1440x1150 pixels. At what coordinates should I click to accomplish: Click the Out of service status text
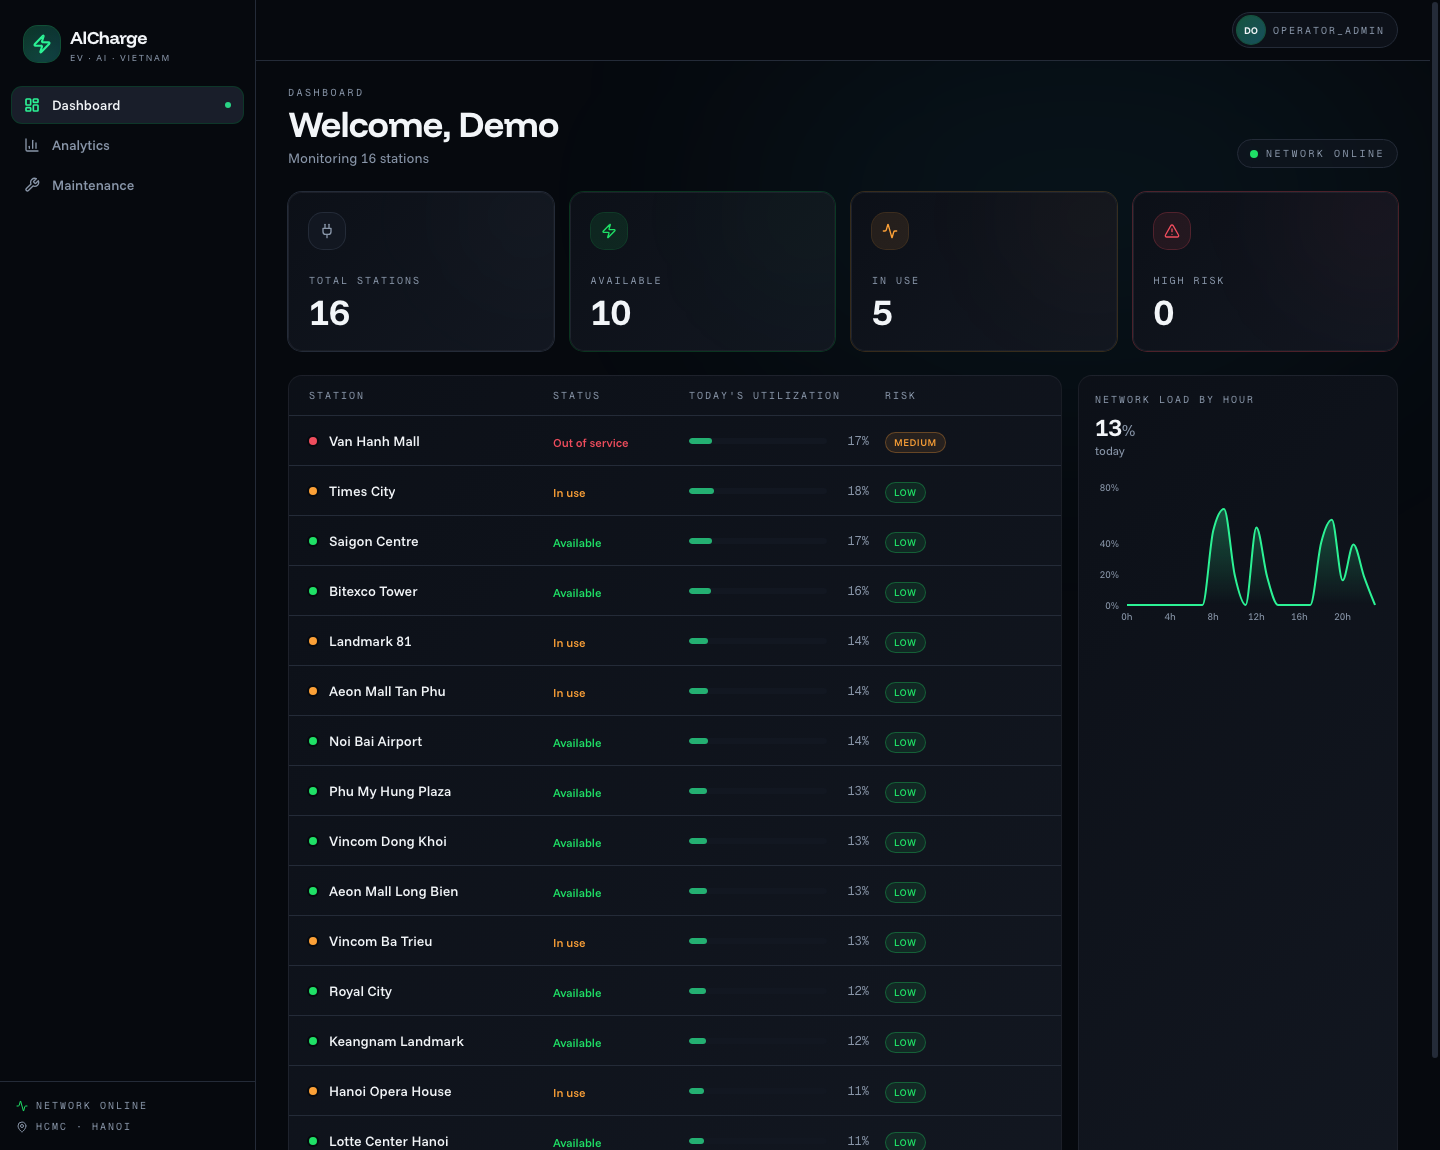pyautogui.click(x=590, y=443)
